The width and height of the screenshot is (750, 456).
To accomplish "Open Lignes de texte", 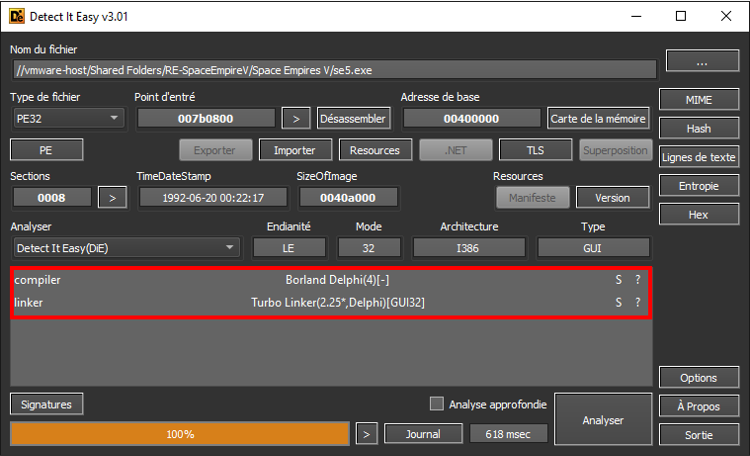I will click(x=699, y=157).
